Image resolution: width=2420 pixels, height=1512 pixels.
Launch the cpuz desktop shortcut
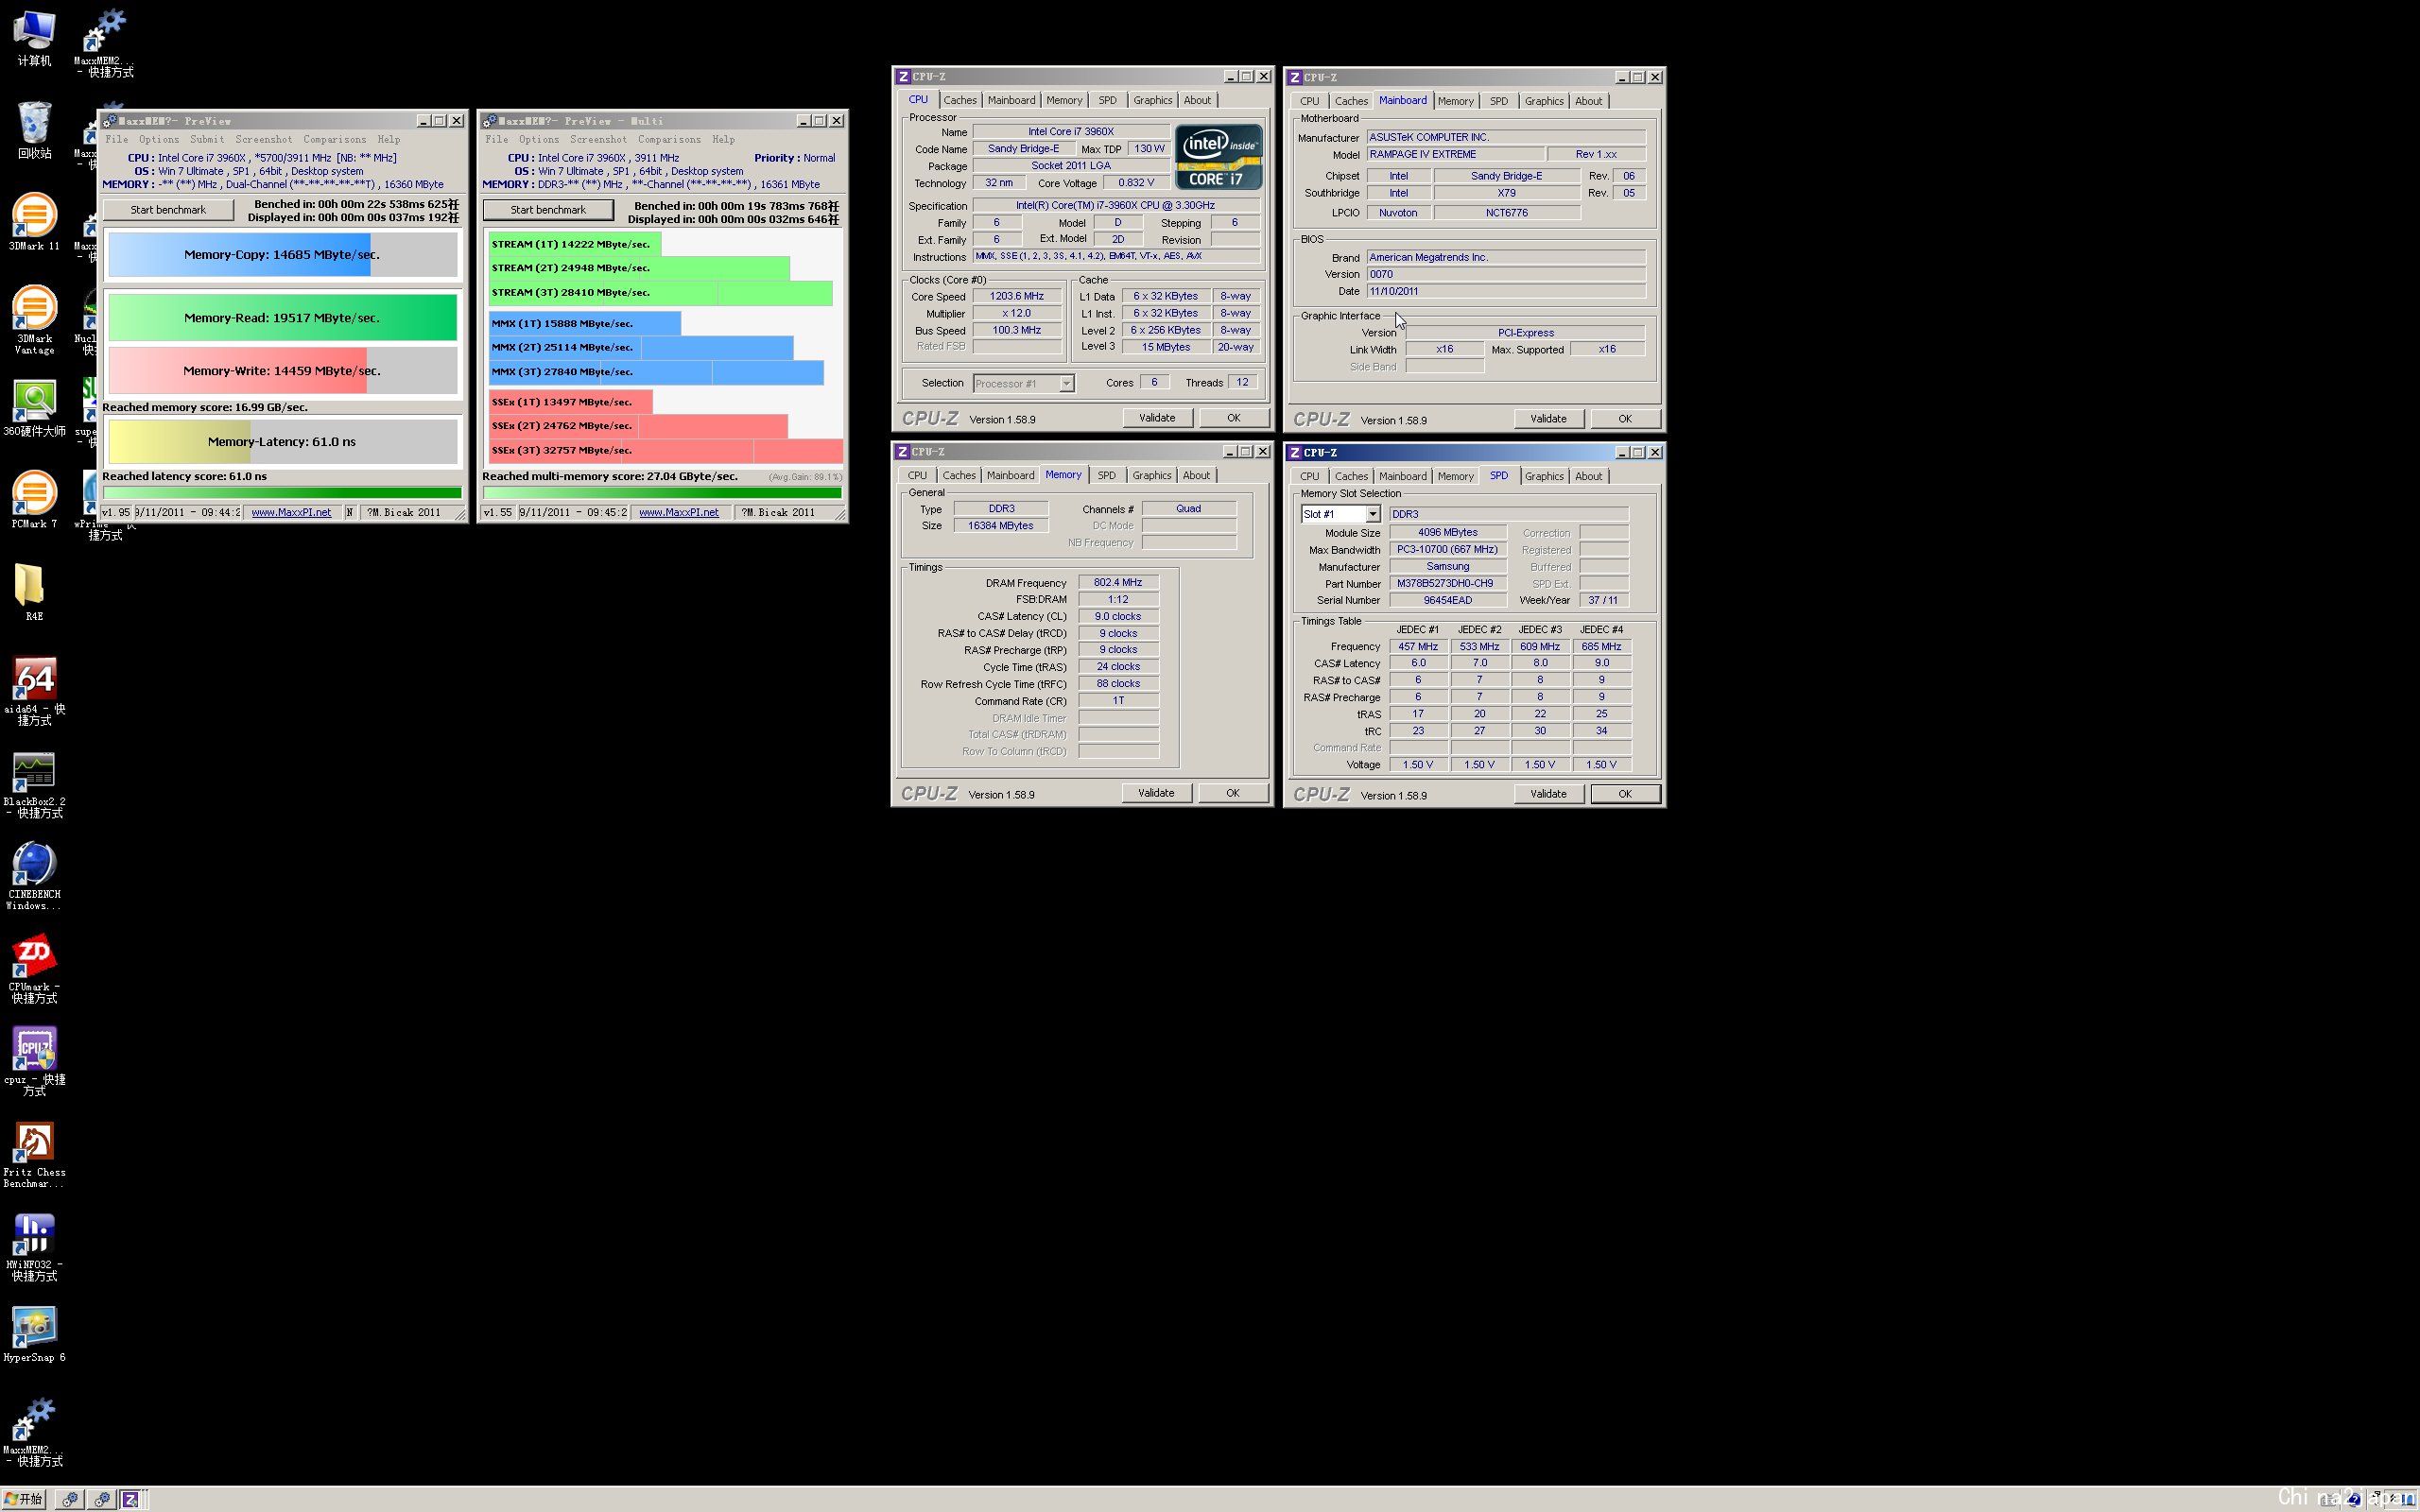[34, 1061]
